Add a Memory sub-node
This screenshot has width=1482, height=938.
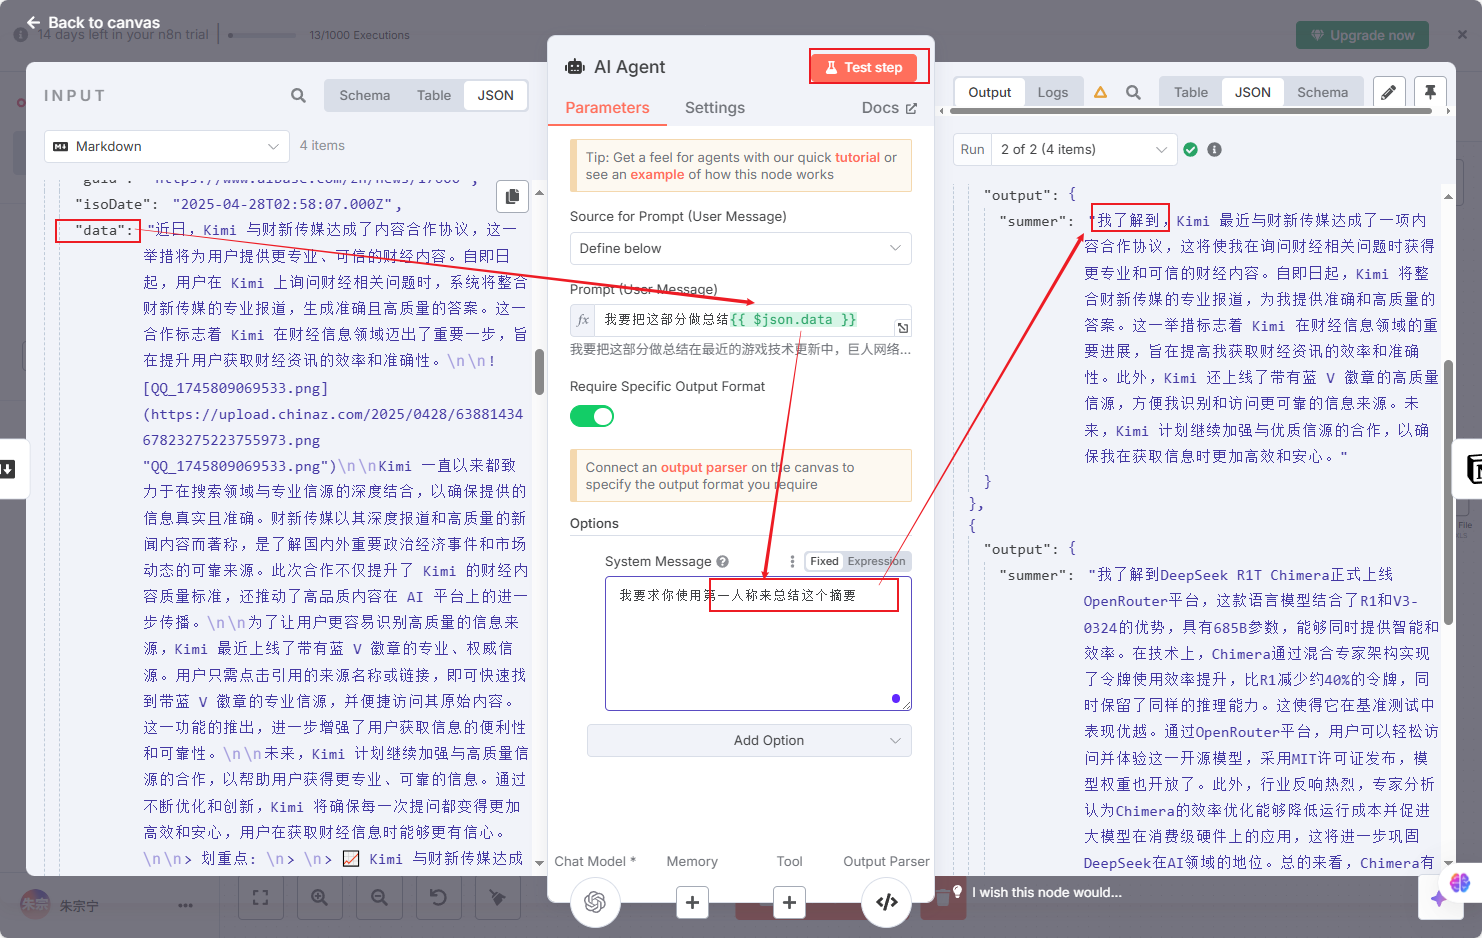(x=692, y=902)
